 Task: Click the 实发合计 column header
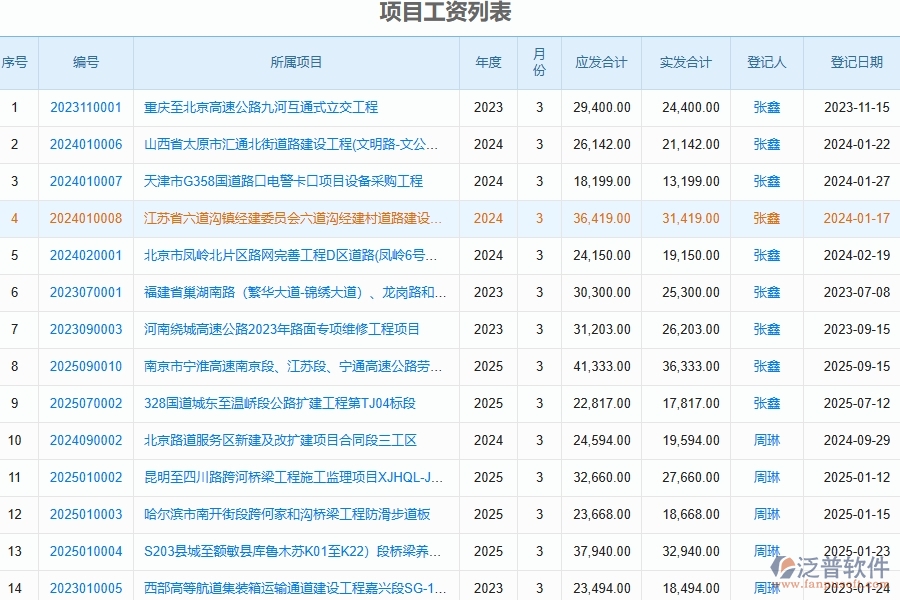(x=686, y=62)
